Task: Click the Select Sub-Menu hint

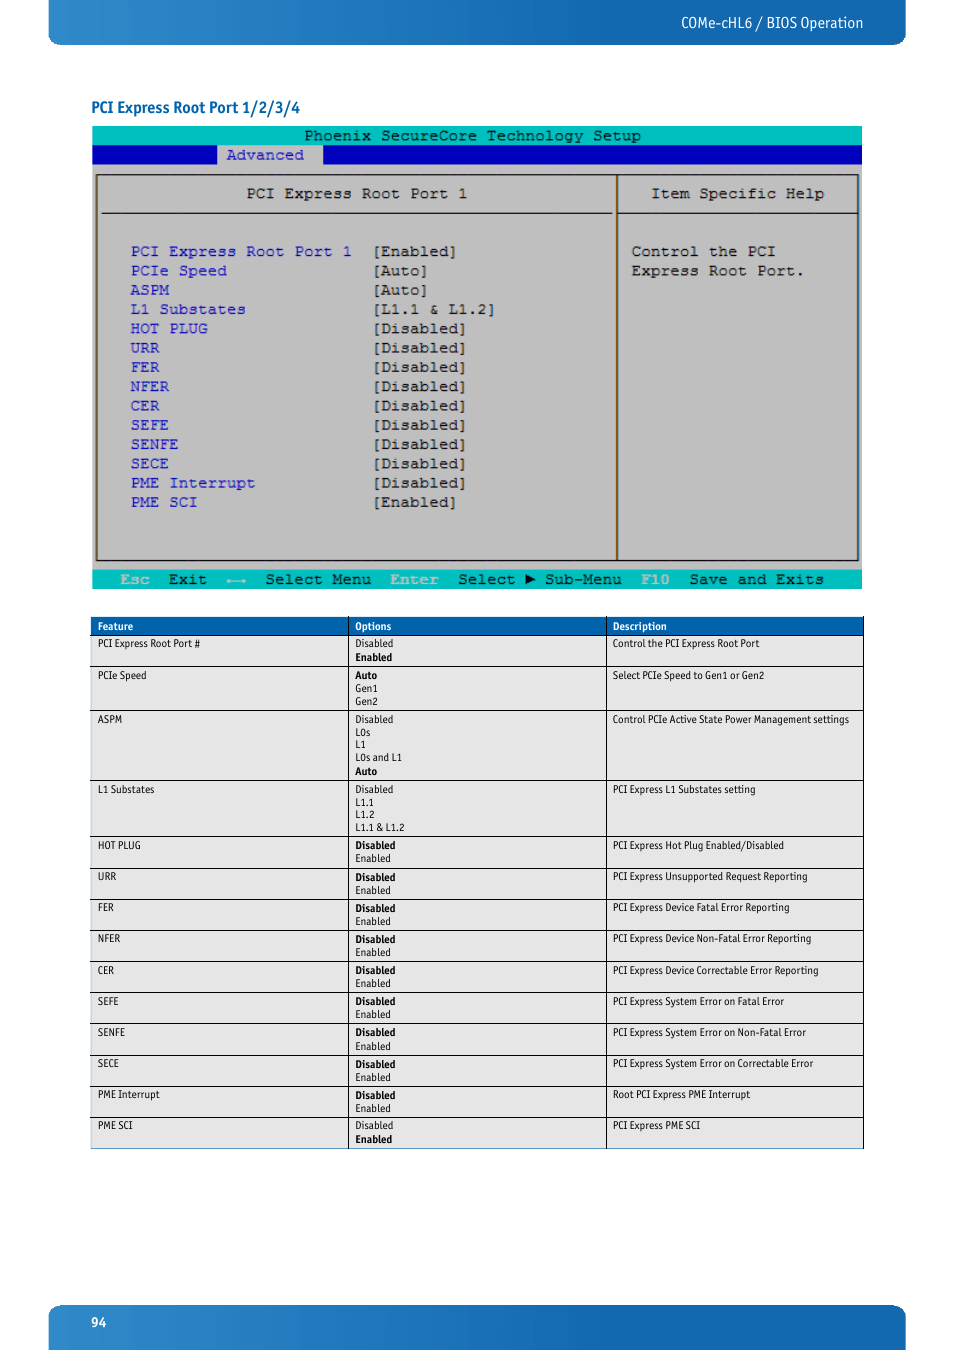Action: [540, 580]
